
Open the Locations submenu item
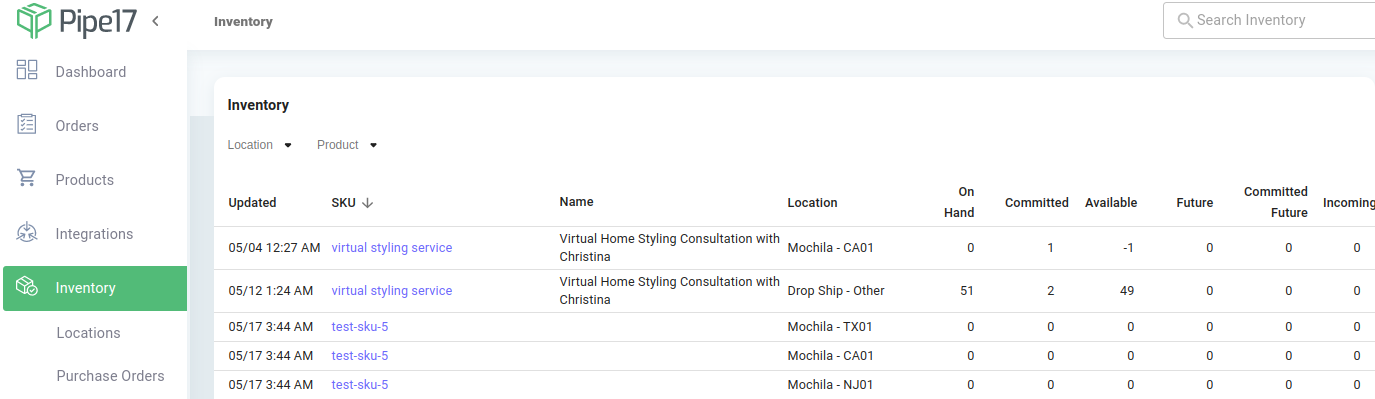click(89, 333)
